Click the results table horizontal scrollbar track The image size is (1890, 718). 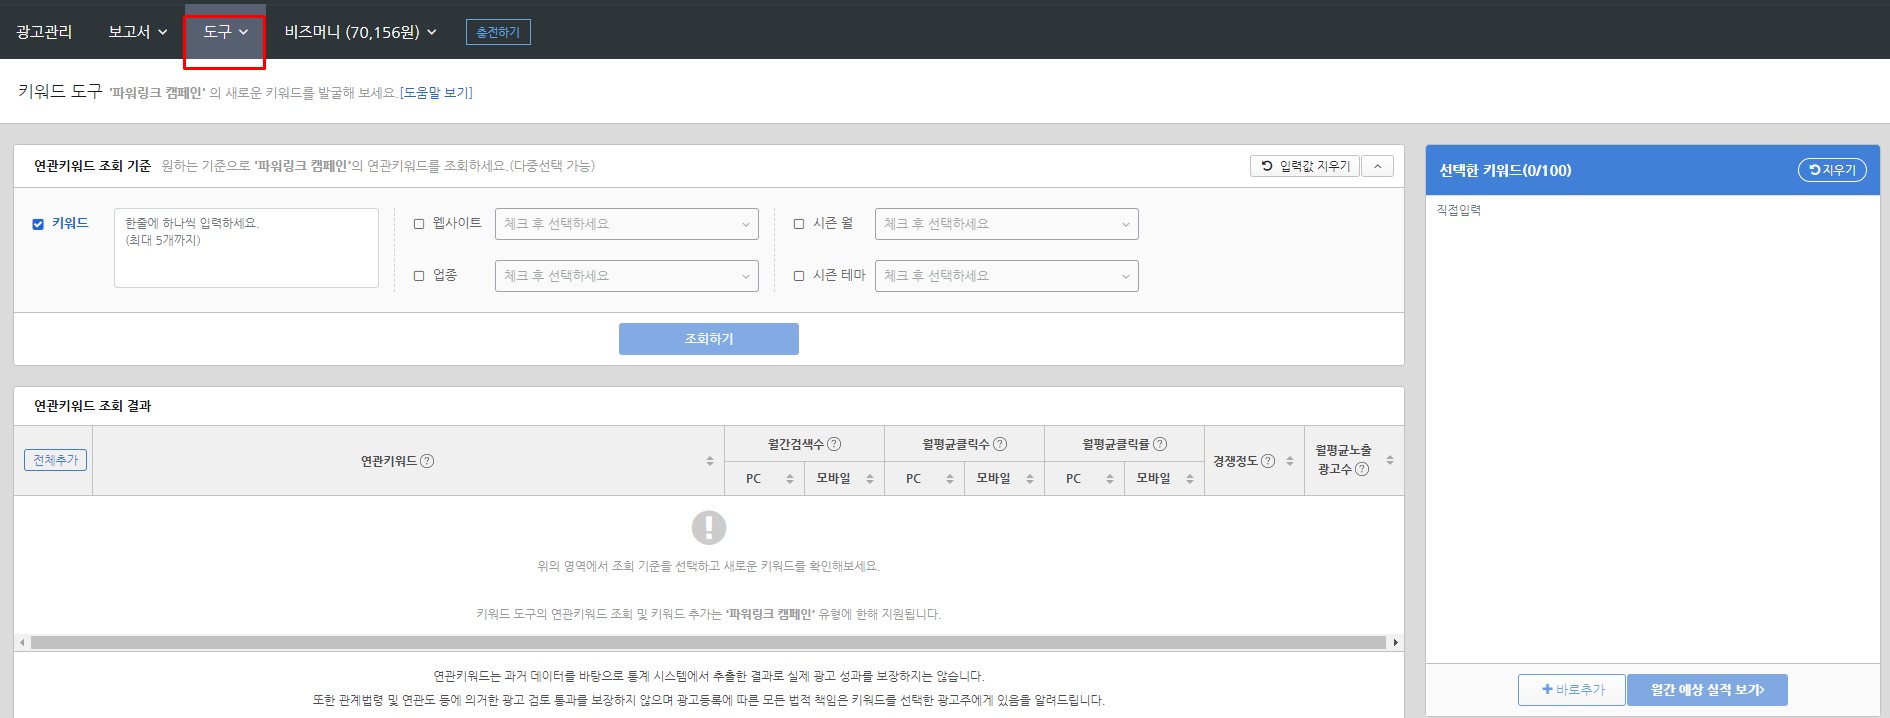[x=709, y=642]
